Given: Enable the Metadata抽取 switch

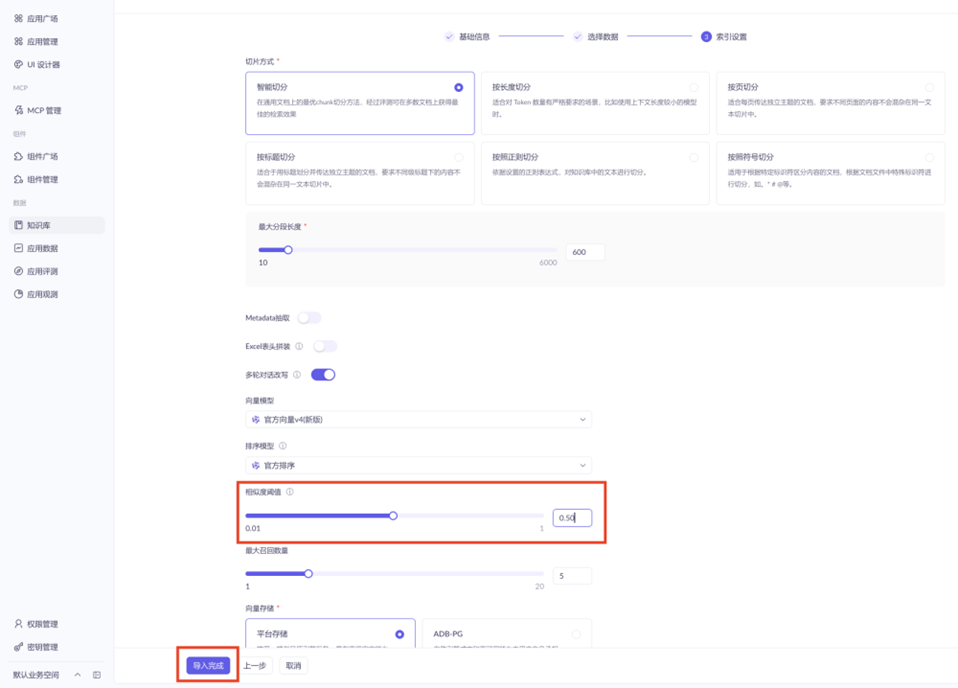Looking at the screenshot, I should tap(309, 318).
